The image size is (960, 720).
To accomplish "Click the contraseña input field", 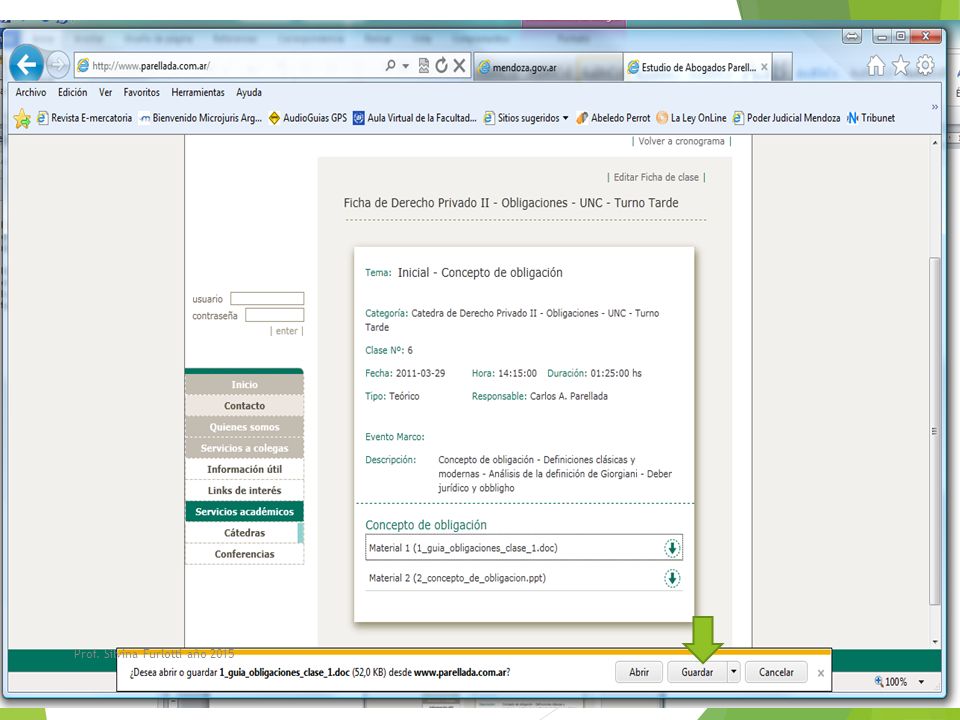I will pyautogui.click(x=274, y=315).
